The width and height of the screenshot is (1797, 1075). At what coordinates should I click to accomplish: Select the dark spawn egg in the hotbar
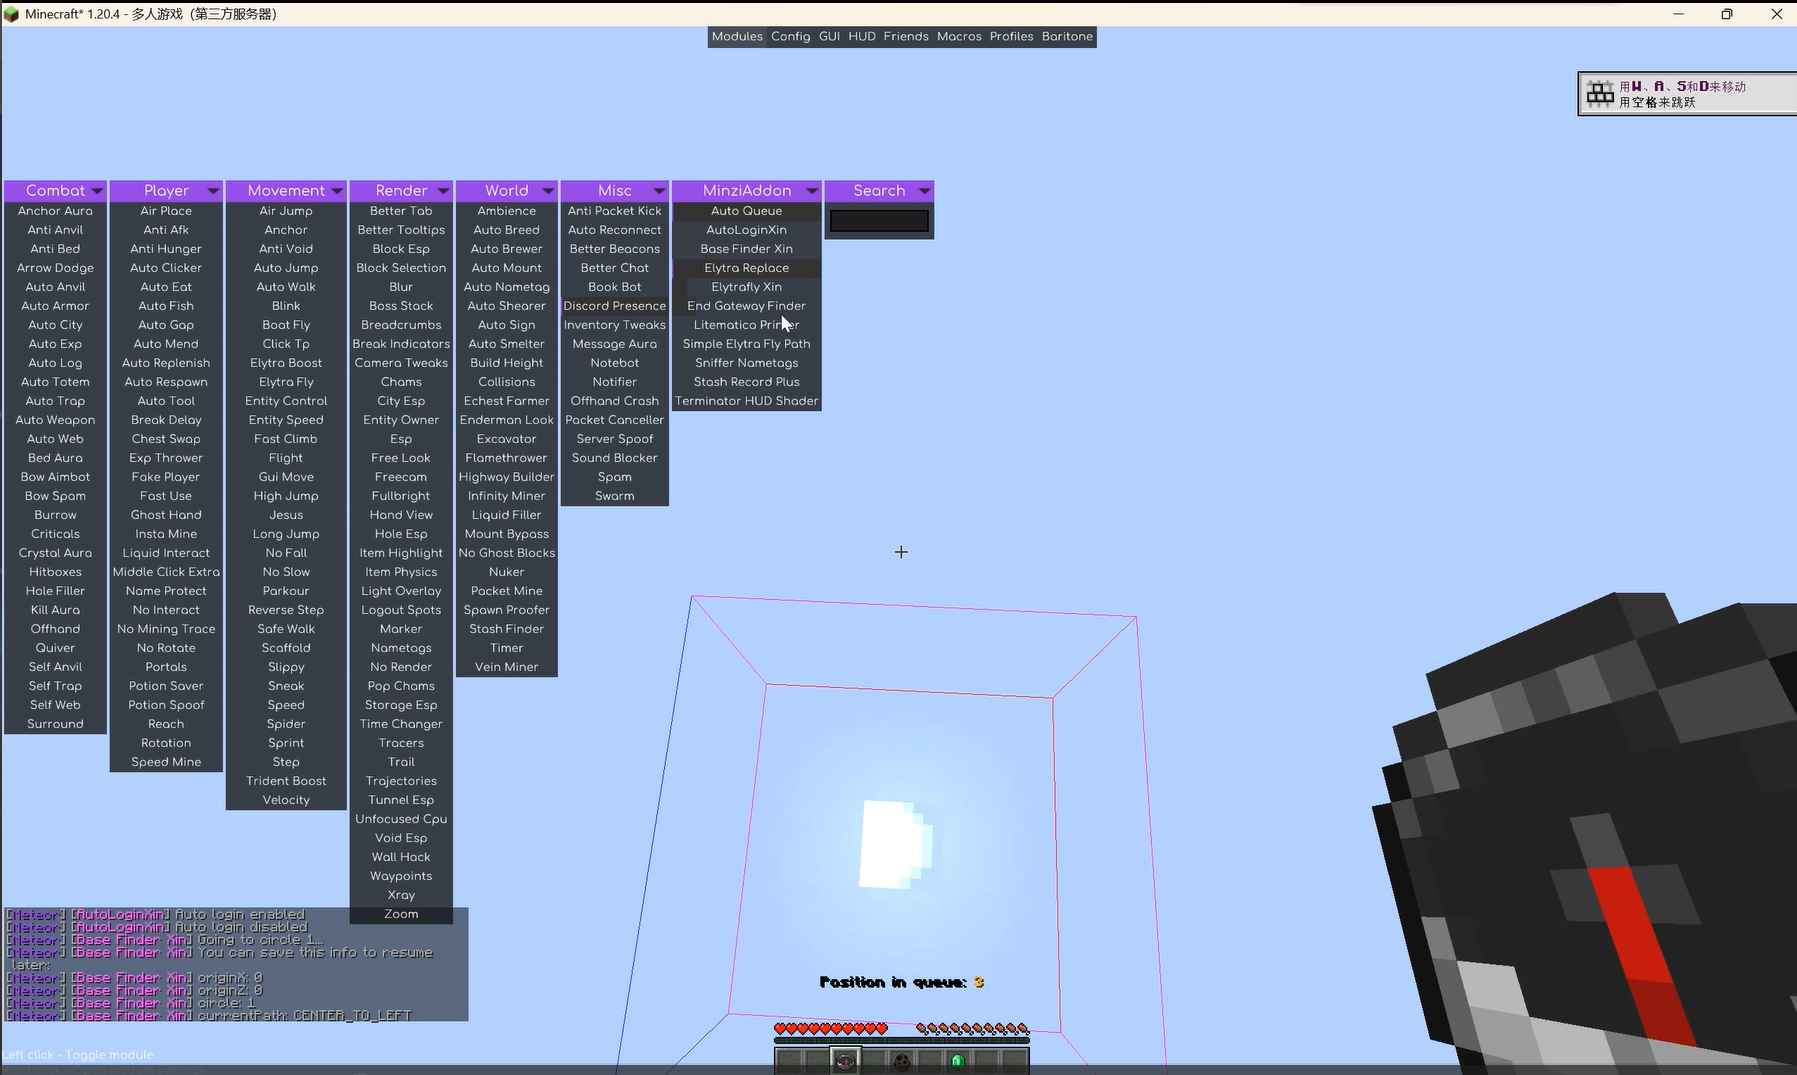point(902,1061)
